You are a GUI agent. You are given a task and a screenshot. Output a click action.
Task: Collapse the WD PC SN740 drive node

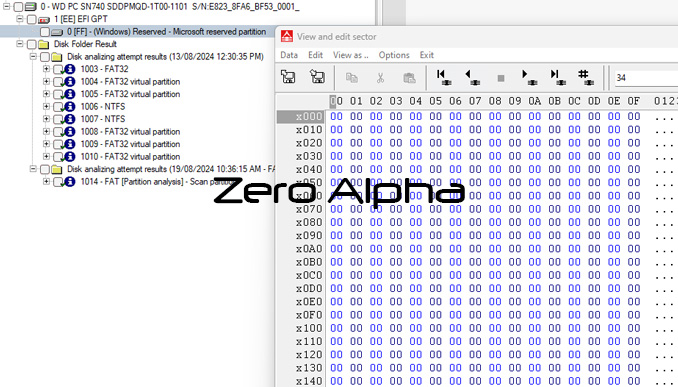[6, 6]
